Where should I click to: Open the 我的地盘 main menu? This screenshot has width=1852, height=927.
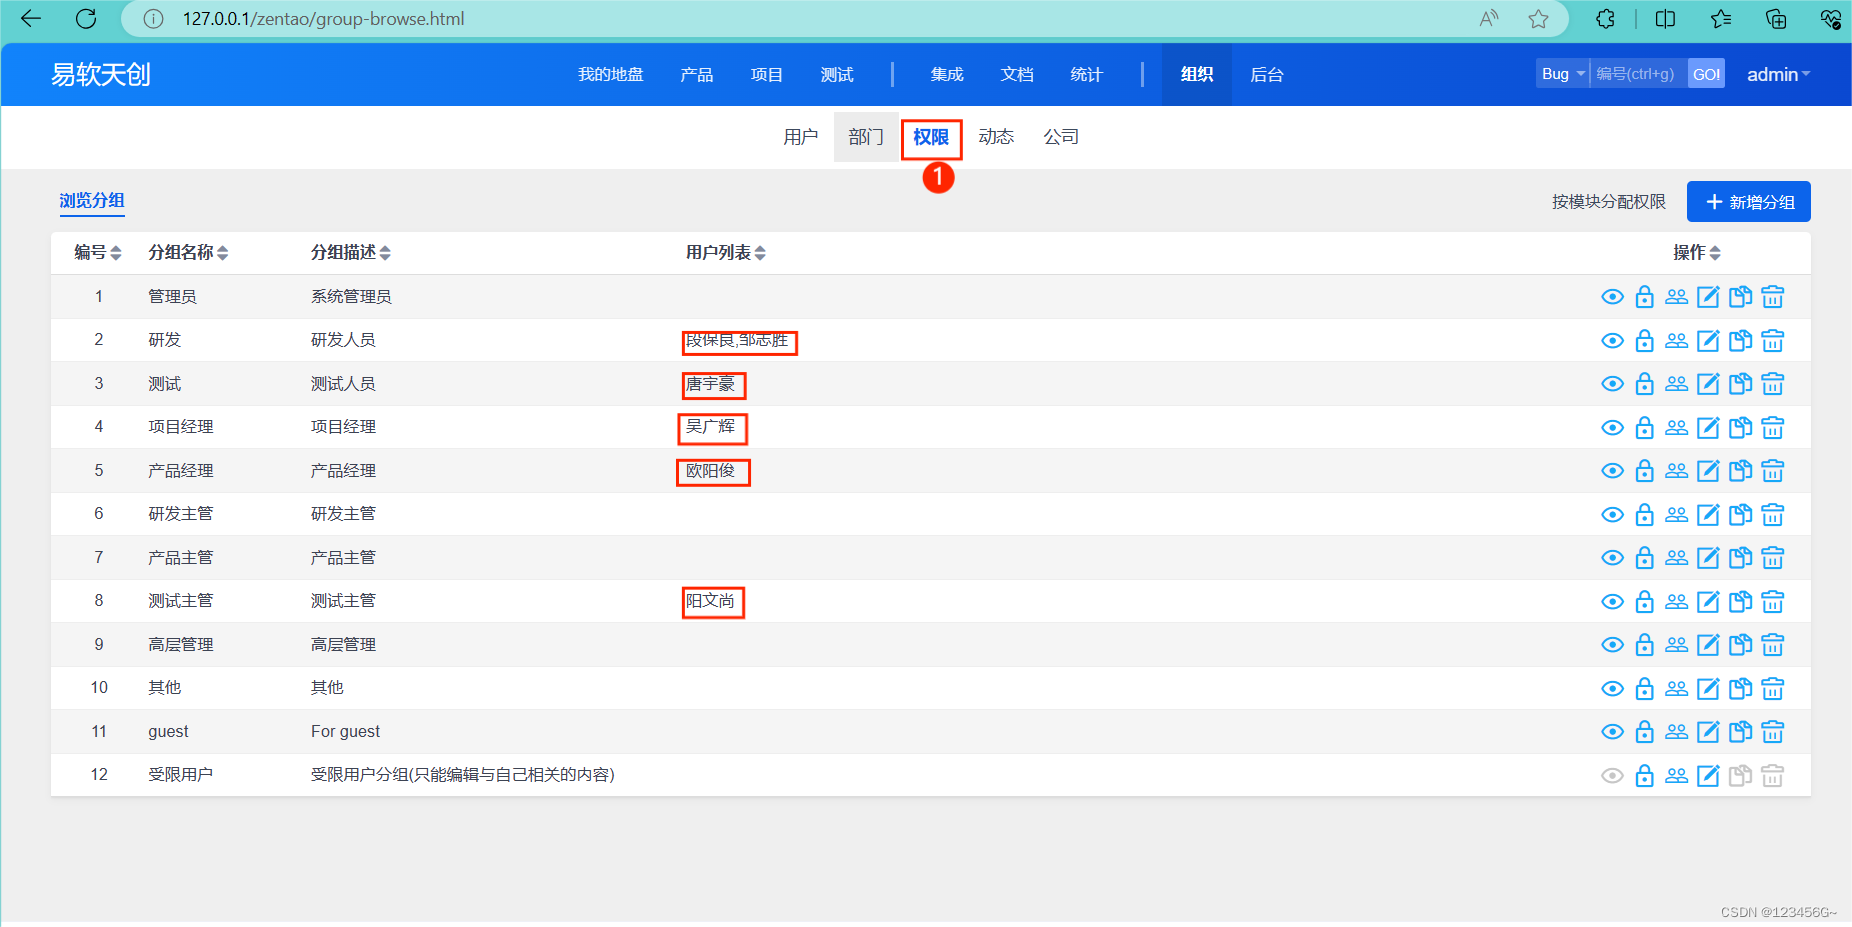(610, 75)
